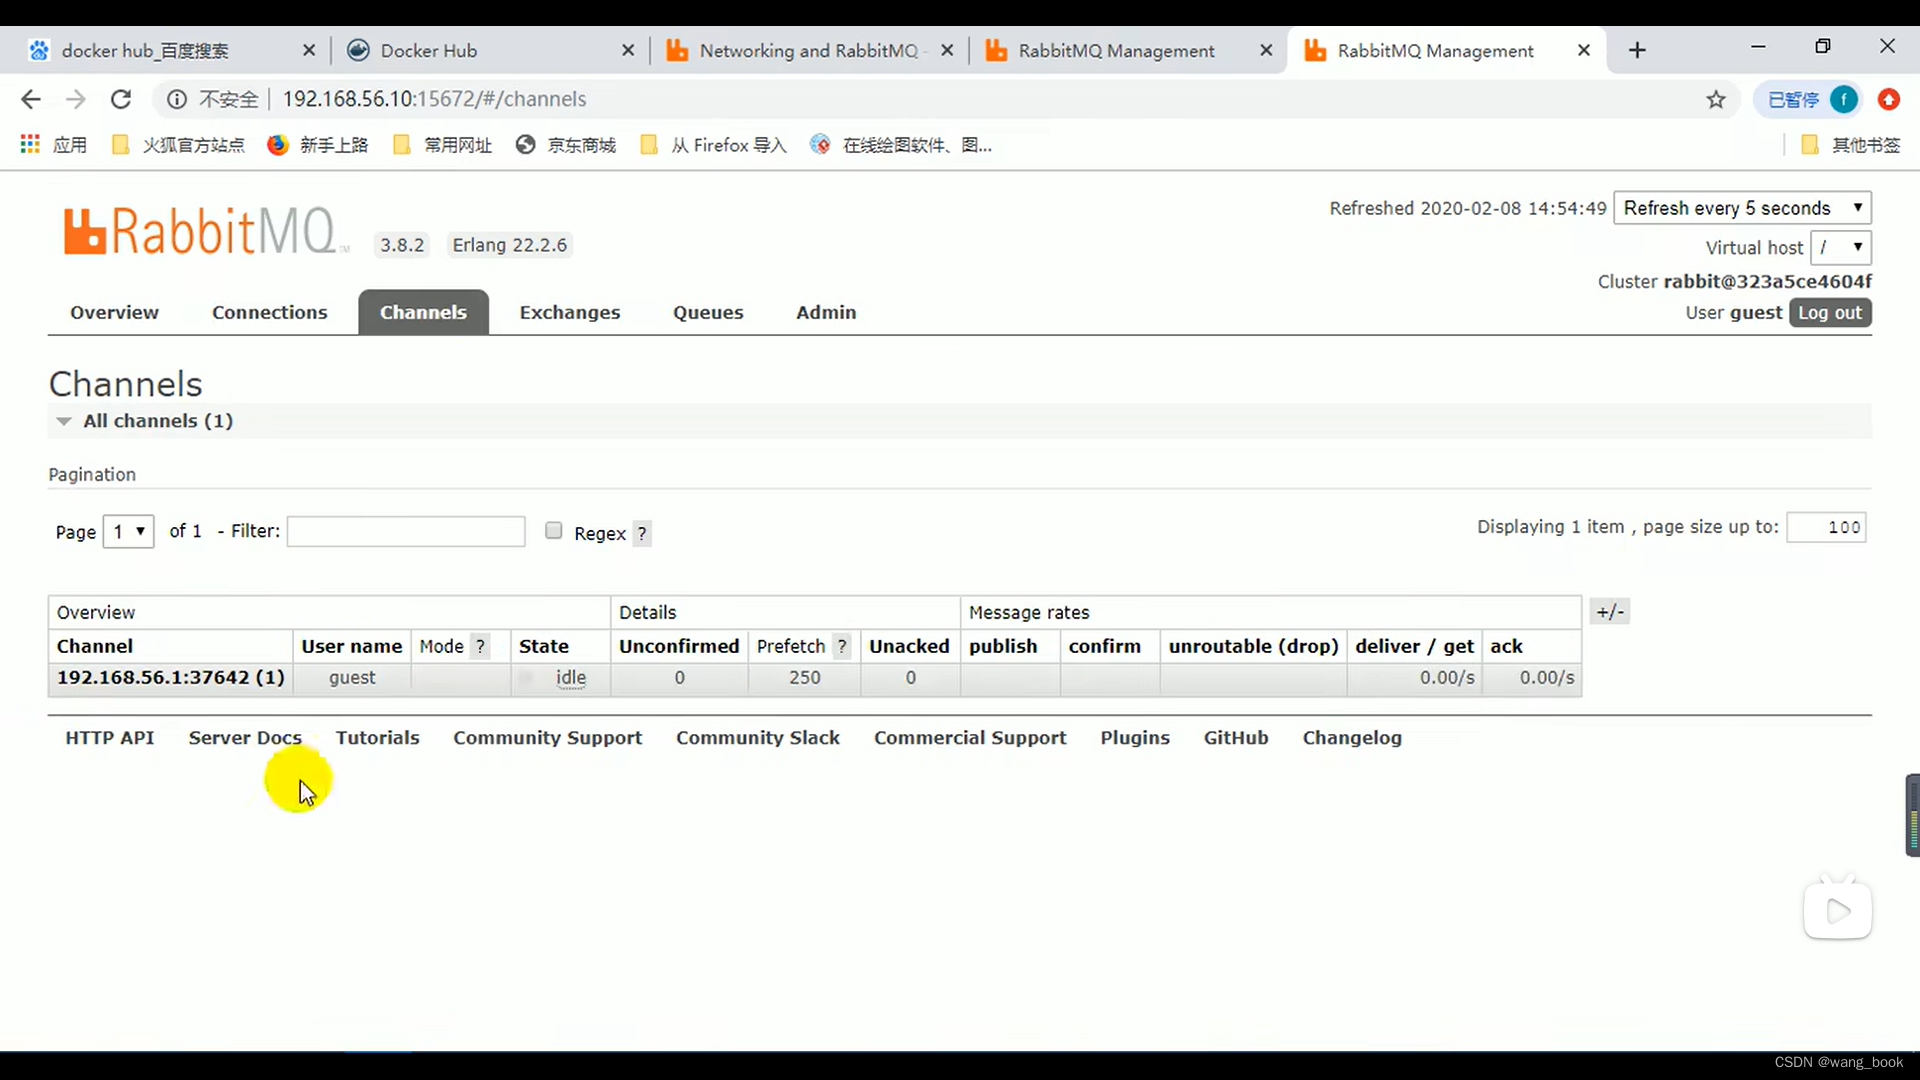The image size is (1920, 1080).
Task: Click the video play overlay icon
Action: pyautogui.click(x=1838, y=910)
